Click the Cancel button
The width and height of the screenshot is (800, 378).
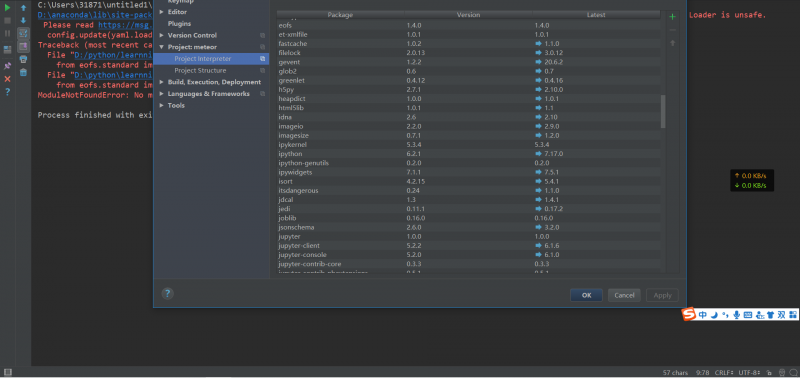[624, 295]
